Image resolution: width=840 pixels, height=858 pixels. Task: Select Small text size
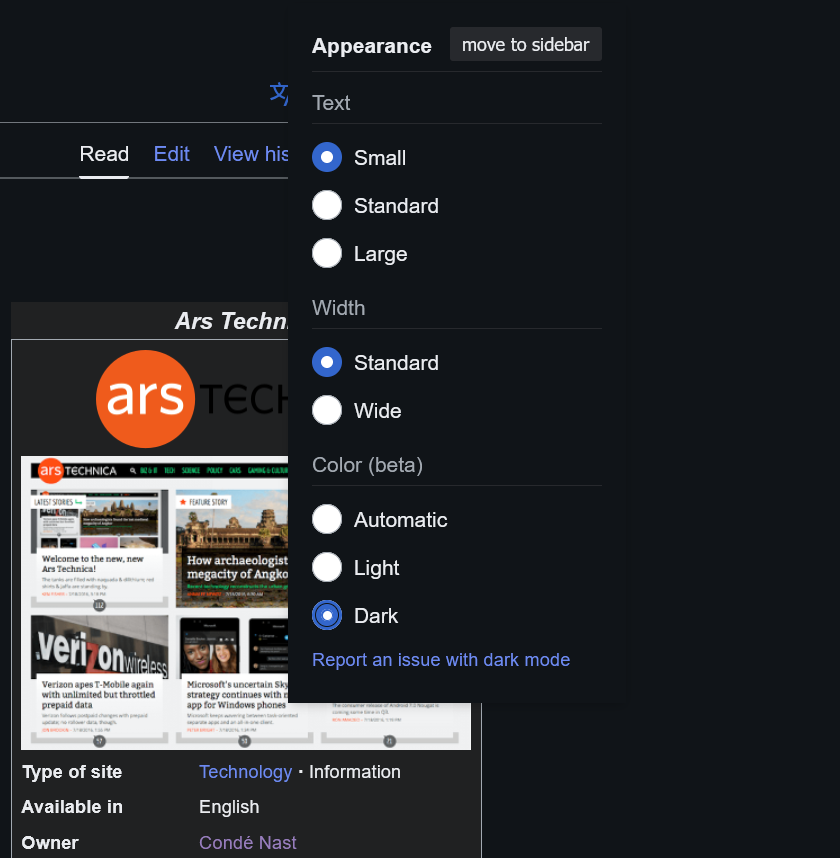[327, 157]
